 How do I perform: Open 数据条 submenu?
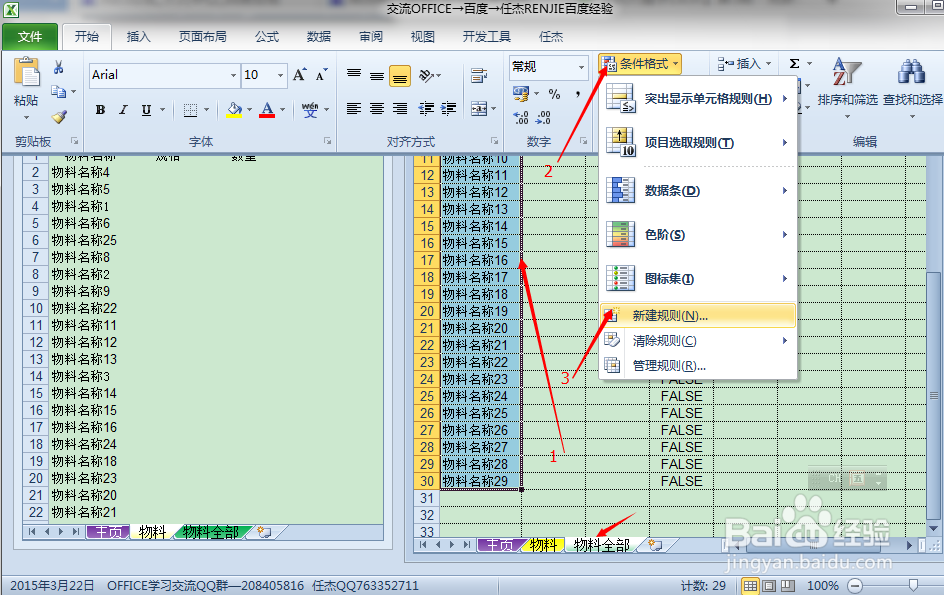(698, 190)
